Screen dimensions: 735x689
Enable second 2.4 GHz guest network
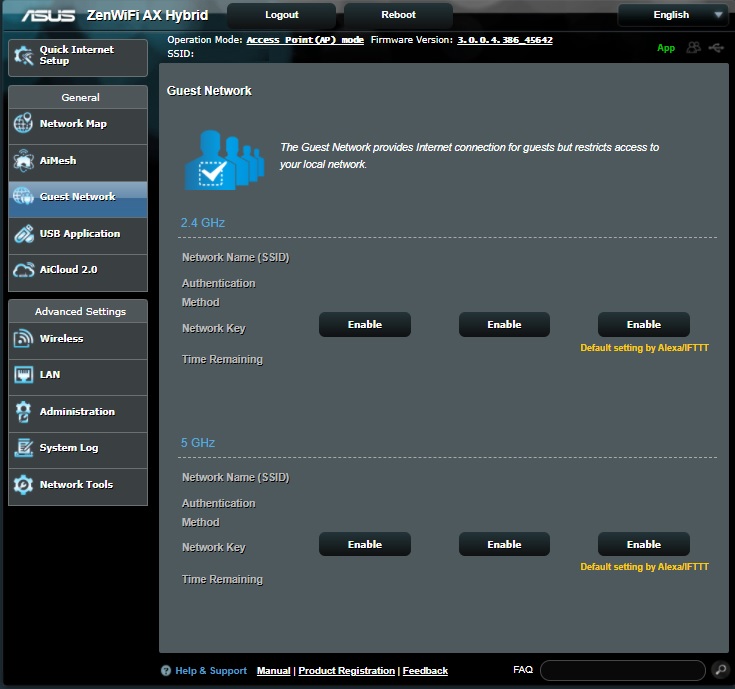[x=504, y=324]
